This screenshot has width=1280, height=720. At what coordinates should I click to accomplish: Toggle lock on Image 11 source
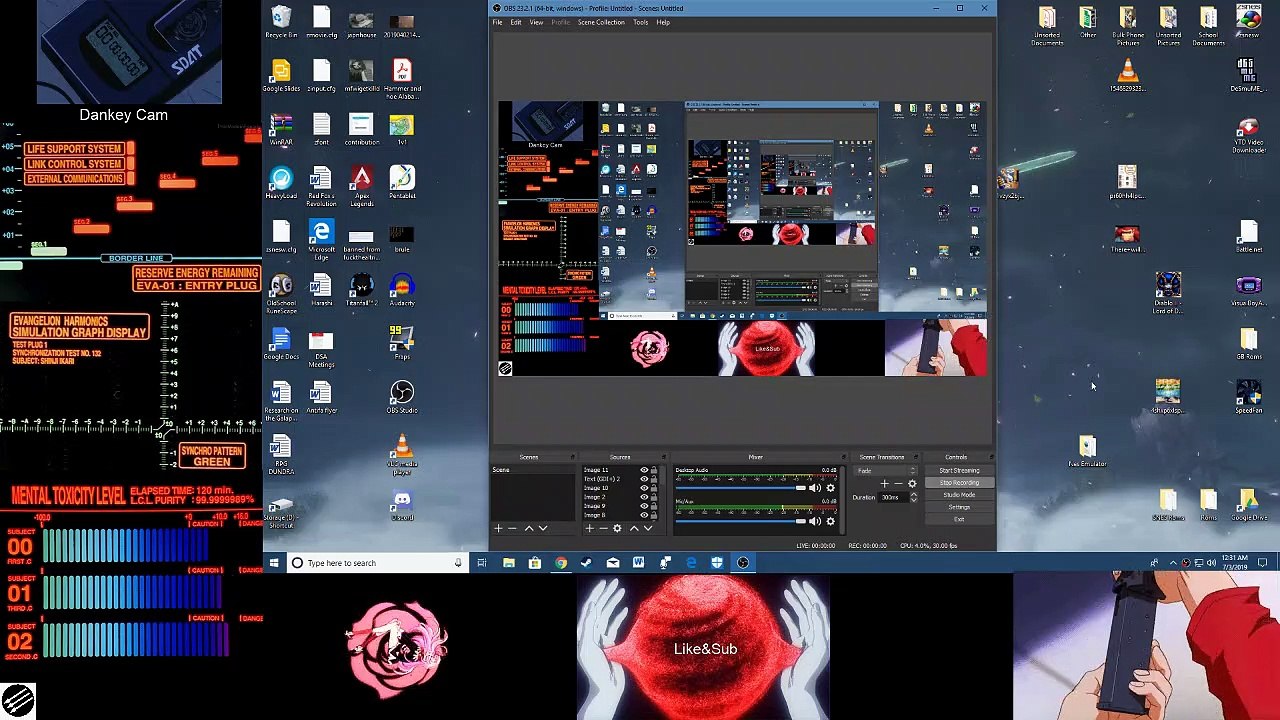pos(654,470)
